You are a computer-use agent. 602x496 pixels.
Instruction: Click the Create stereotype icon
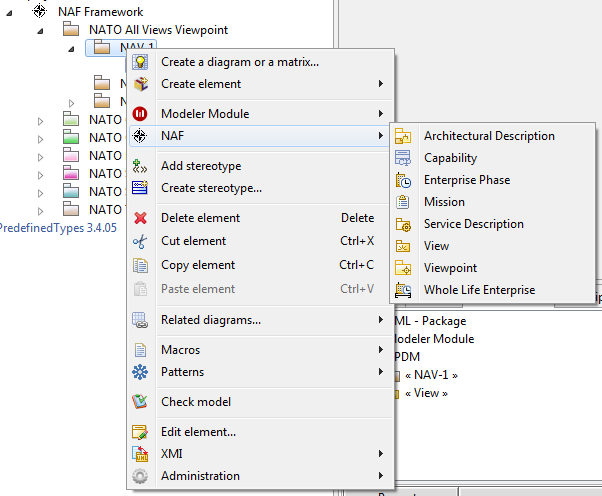pos(140,188)
